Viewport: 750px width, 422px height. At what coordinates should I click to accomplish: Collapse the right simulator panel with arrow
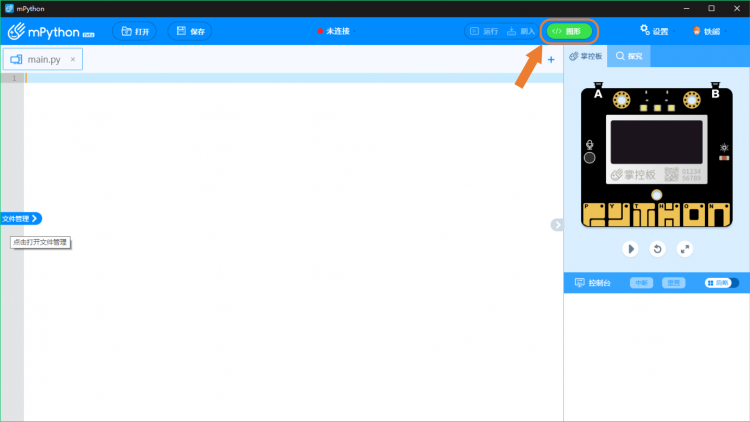coord(557,225)
